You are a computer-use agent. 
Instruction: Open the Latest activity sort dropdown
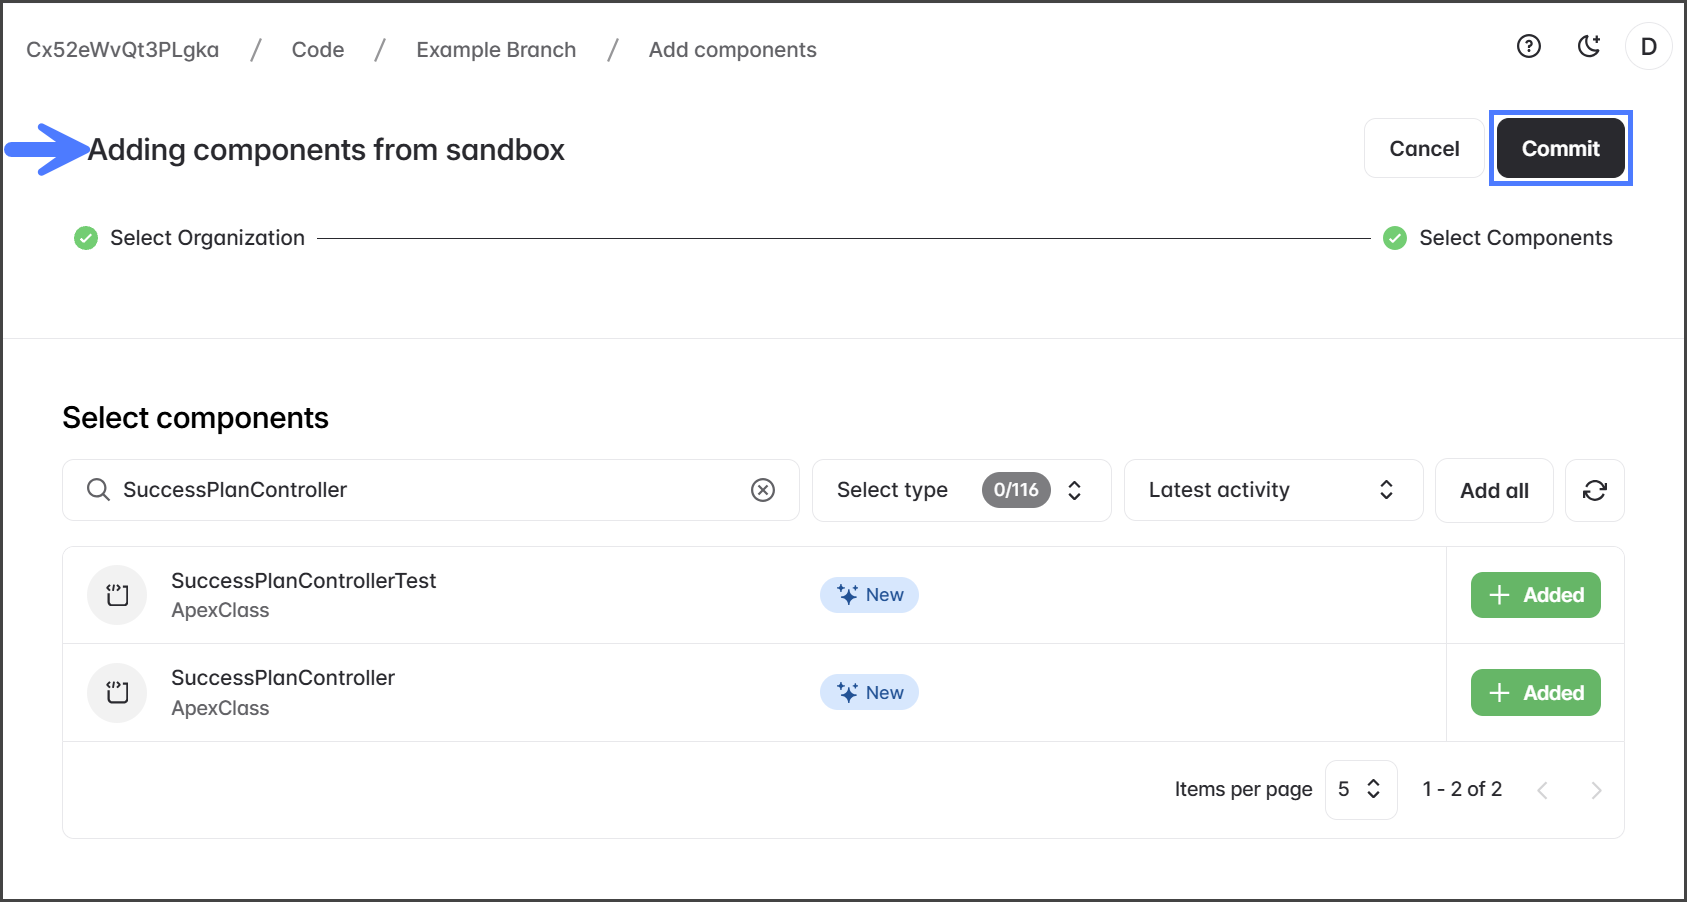click(1272, 490)
